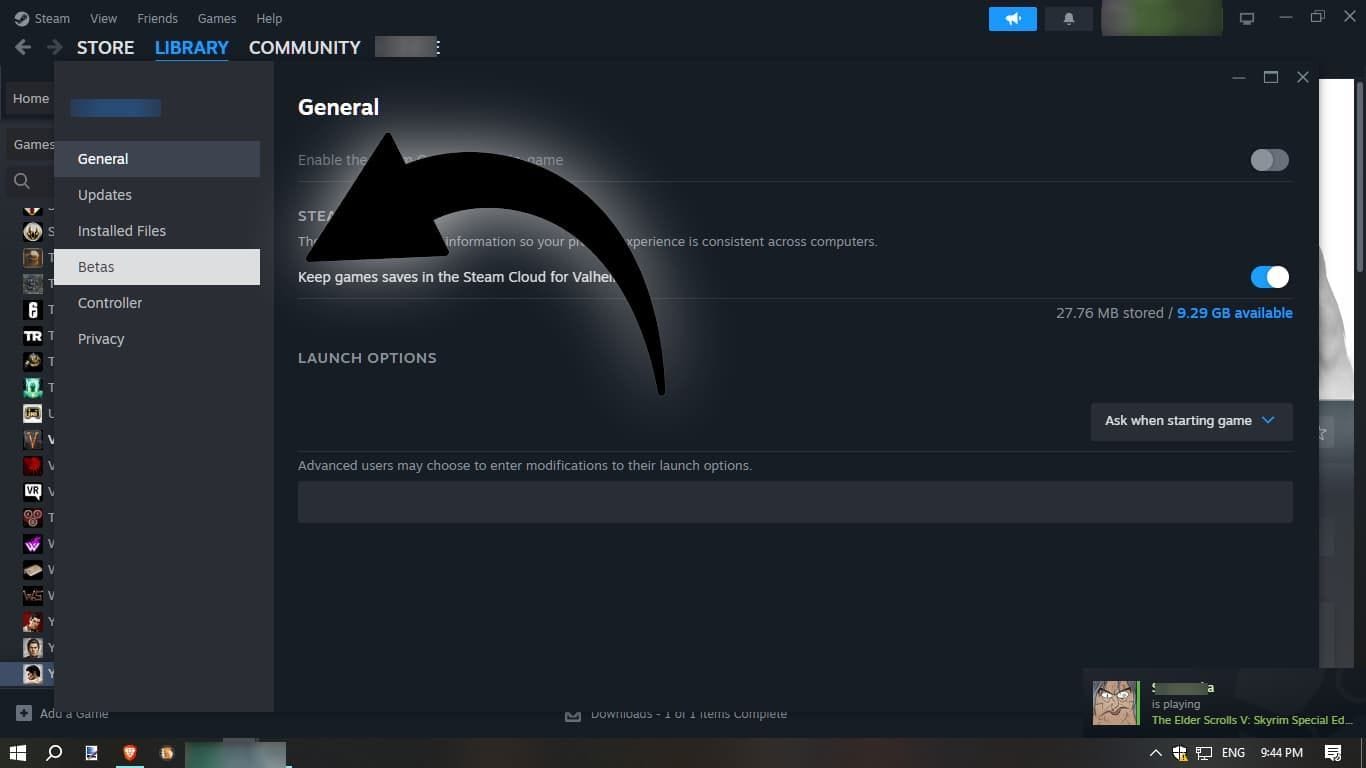Screen dimensions: 1366x768
Task: Switch to the Betas settings section
Action: tap(96, 266)
